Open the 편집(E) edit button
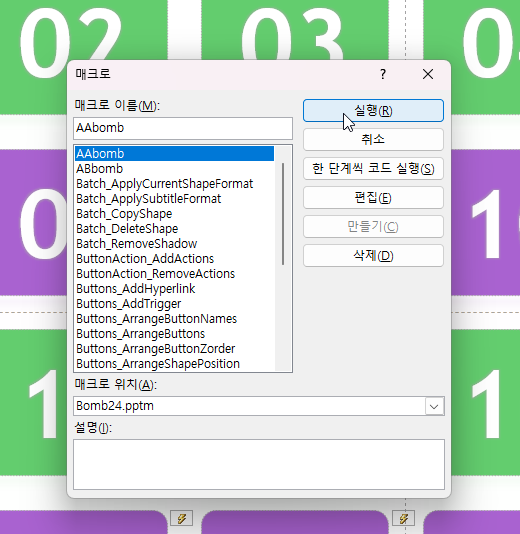The width and height of the screenshot is (520, 534). pos(373,198)
